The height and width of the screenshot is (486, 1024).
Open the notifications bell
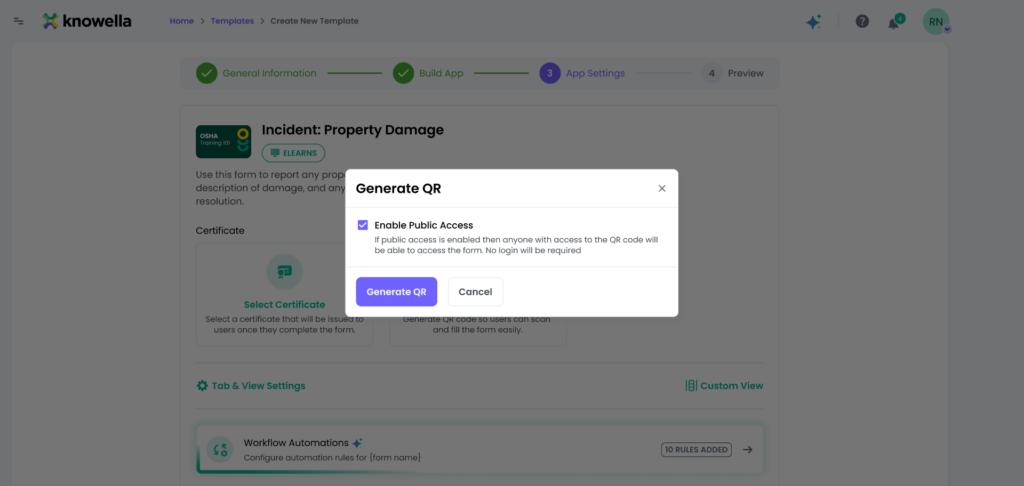tap(894, 22)
